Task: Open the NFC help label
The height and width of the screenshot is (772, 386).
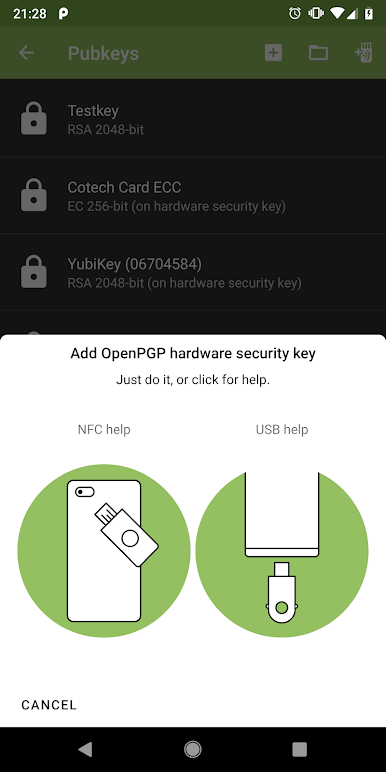Action: tap(104, 429)
